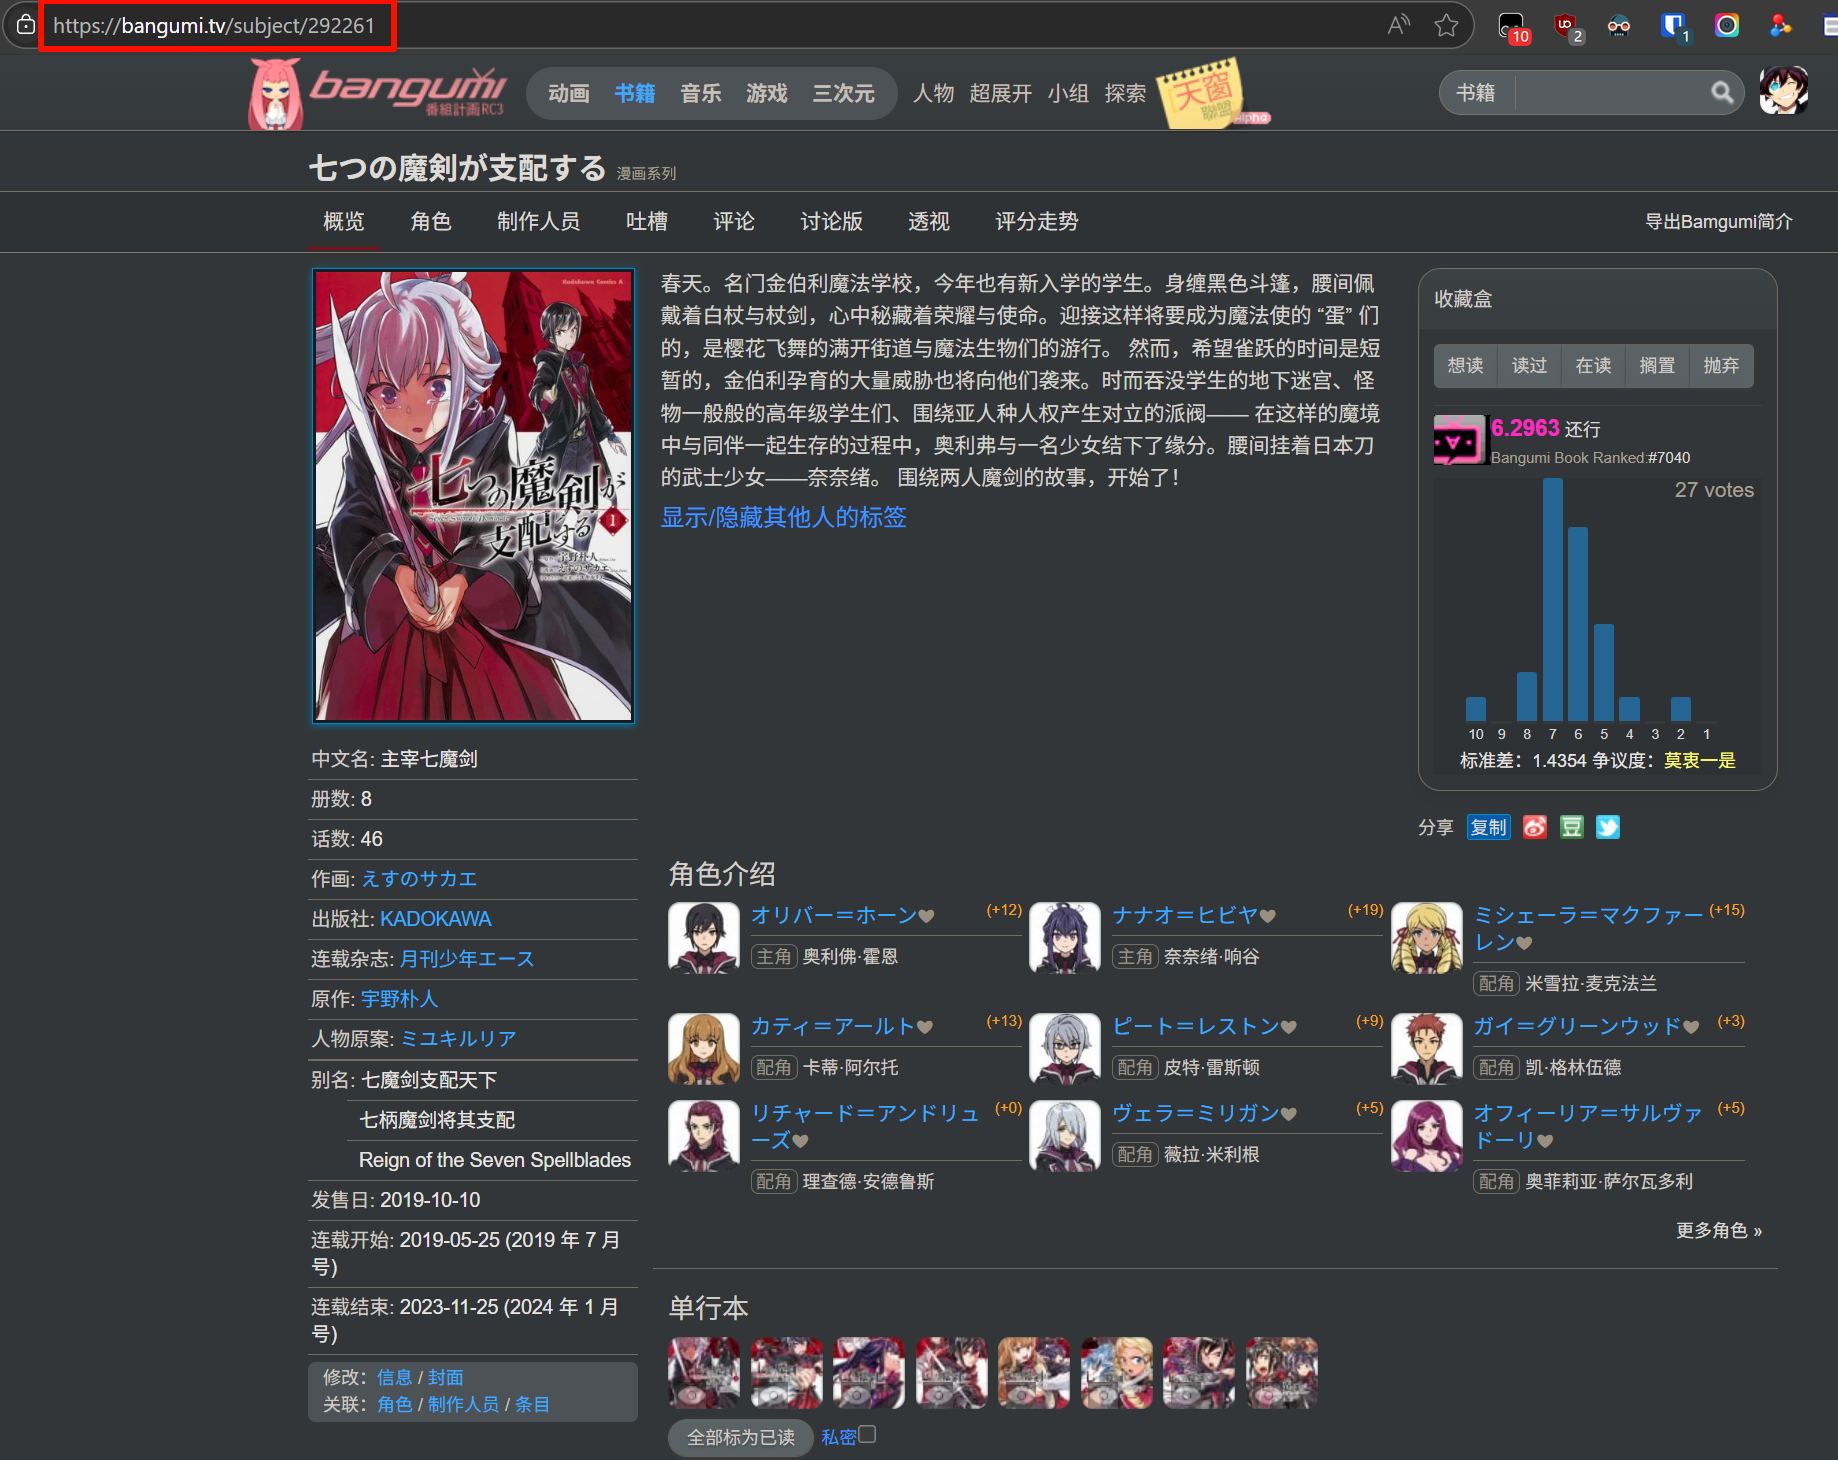Click the main manga cover image
This screenshot has height=1460, width=1838.
pos(473,496)
